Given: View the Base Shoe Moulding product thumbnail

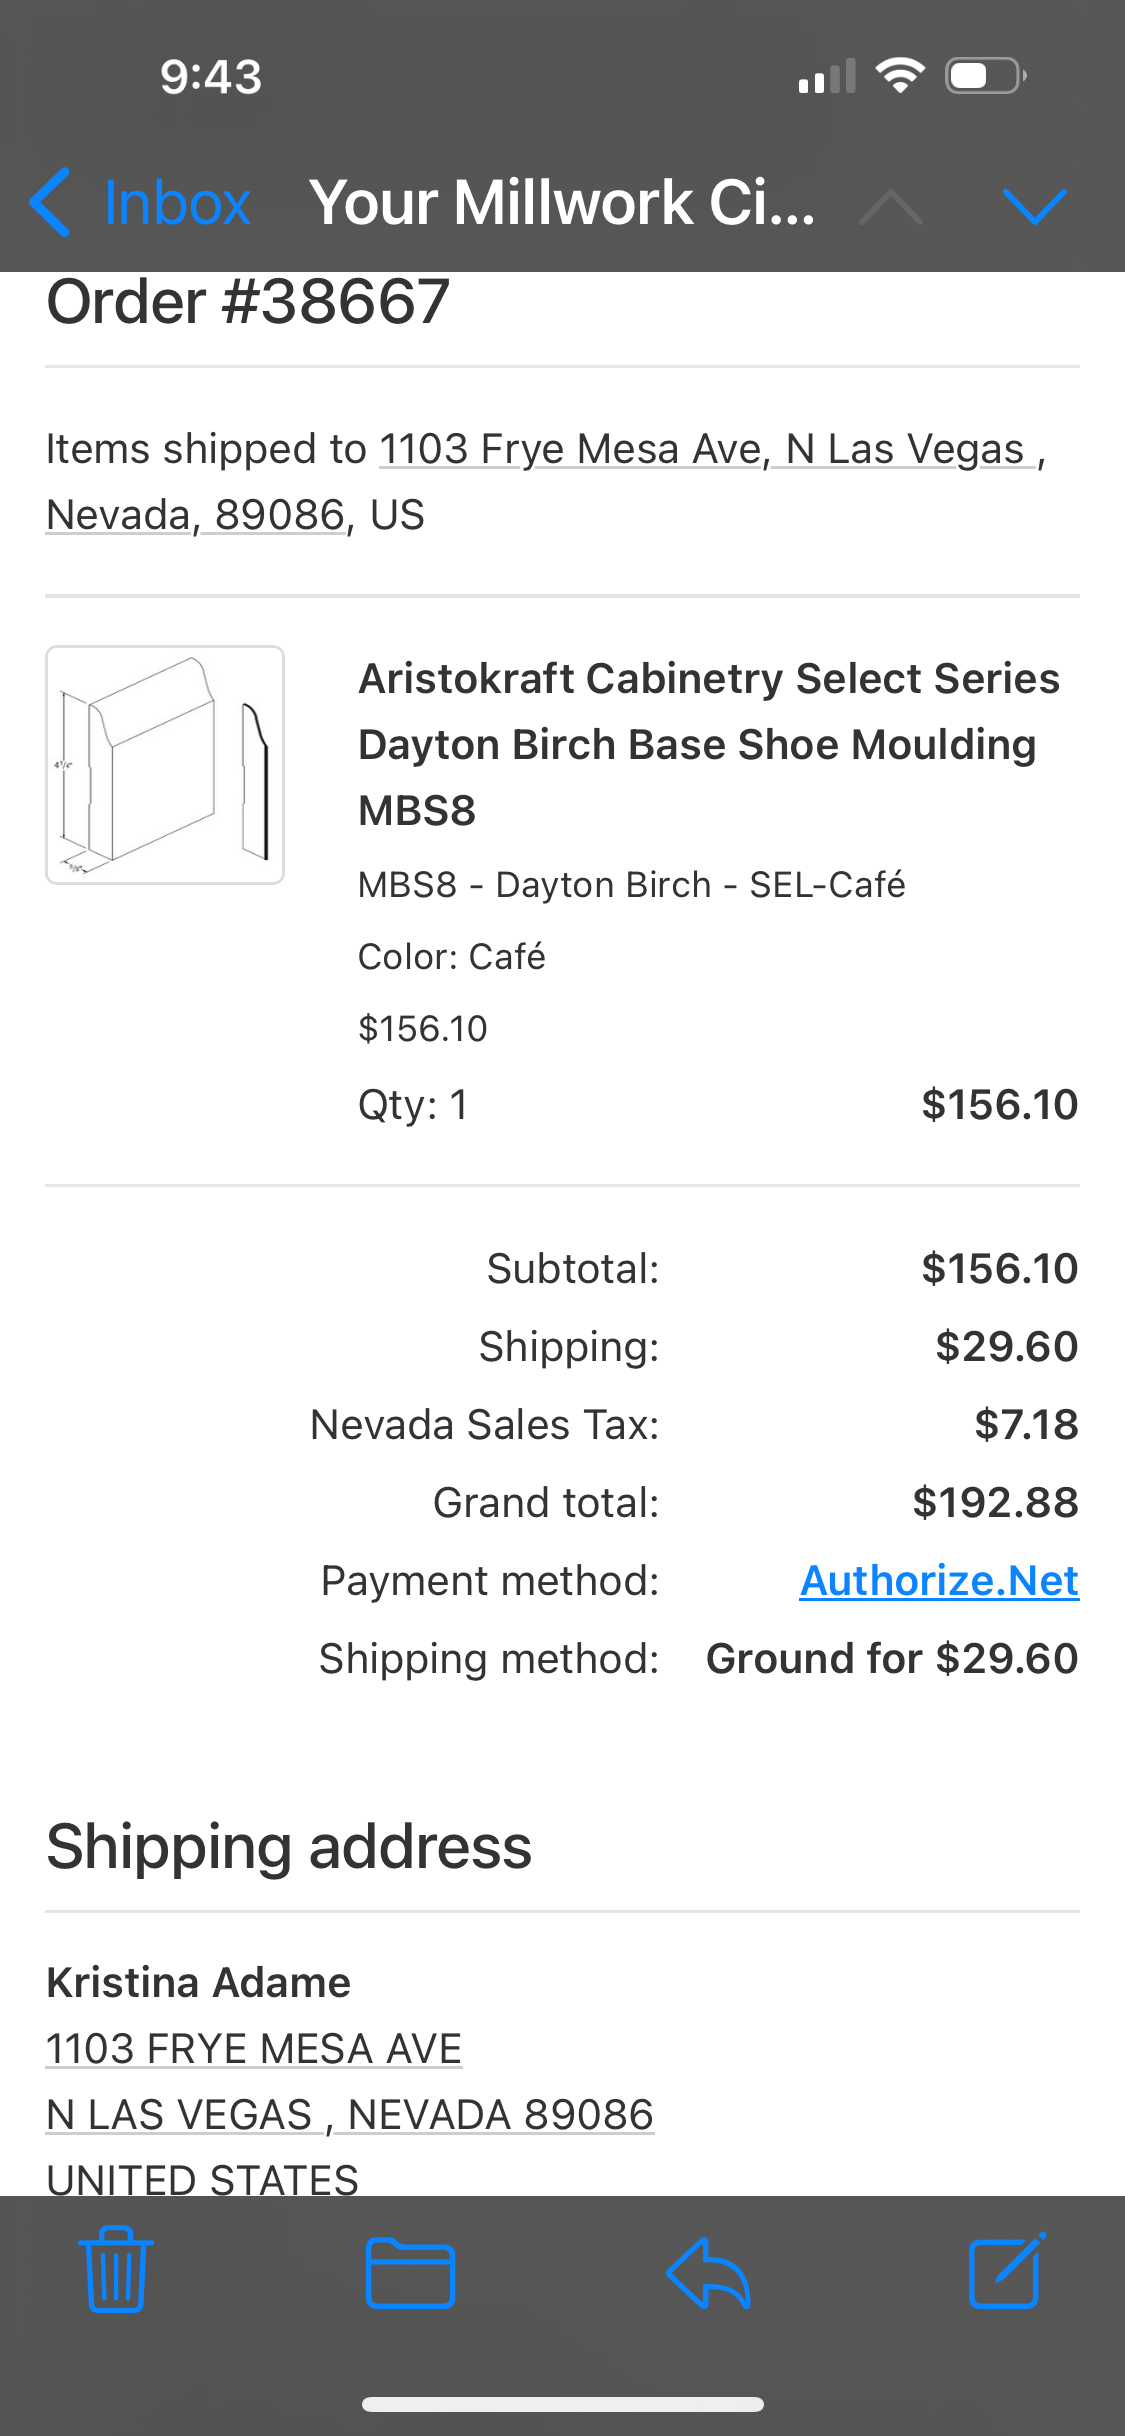Looking at the screenshot, I should coord(165,765).
